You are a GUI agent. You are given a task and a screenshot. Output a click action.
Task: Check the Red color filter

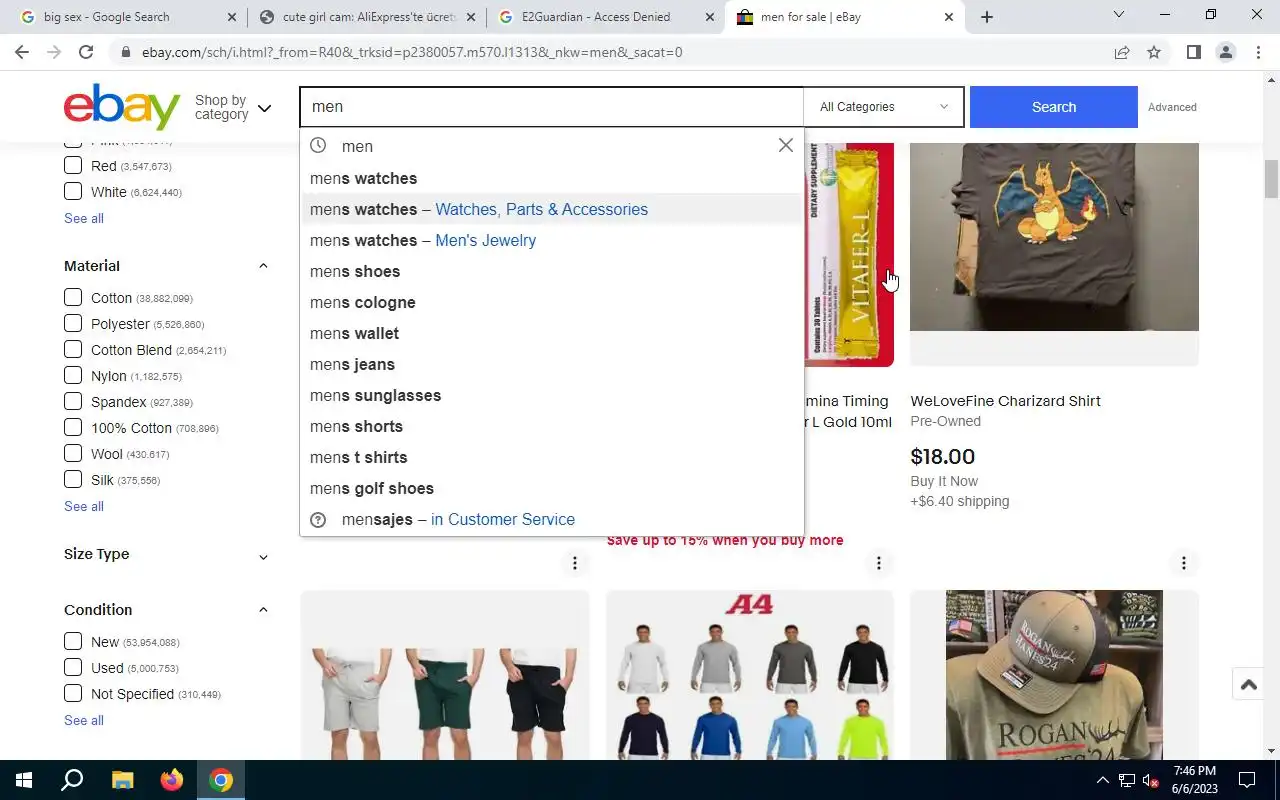(73, 166)
